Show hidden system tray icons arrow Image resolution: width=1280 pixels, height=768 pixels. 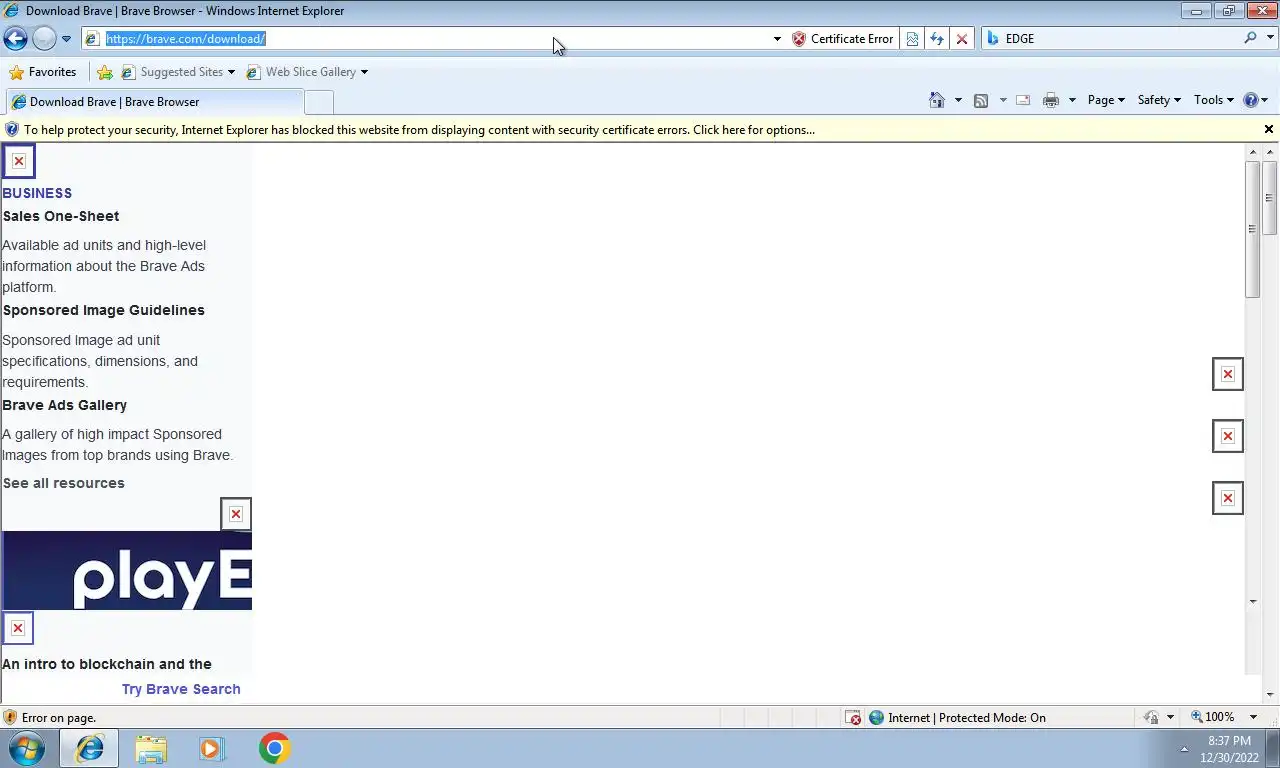pos(1184,749)
